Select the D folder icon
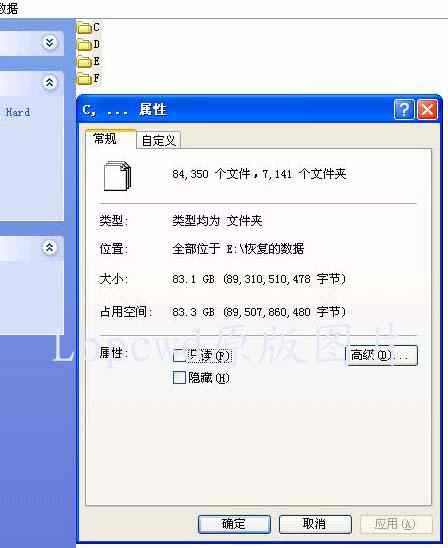 click(x=84, y=45)
